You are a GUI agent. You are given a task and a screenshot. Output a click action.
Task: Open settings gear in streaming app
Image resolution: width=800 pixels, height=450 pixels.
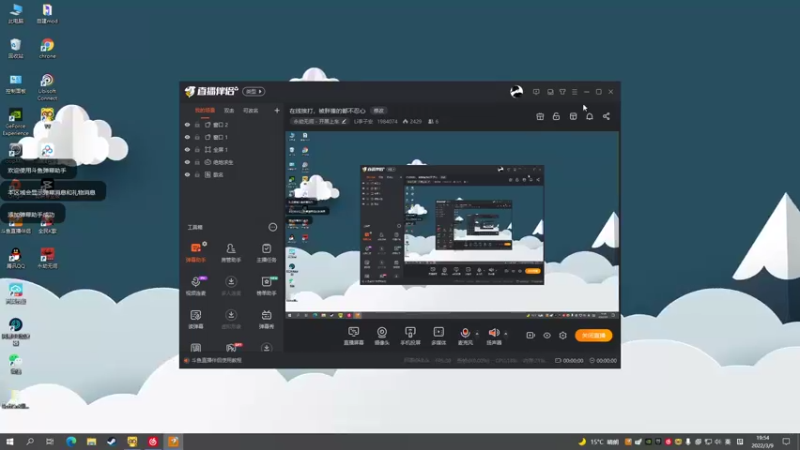563,335
